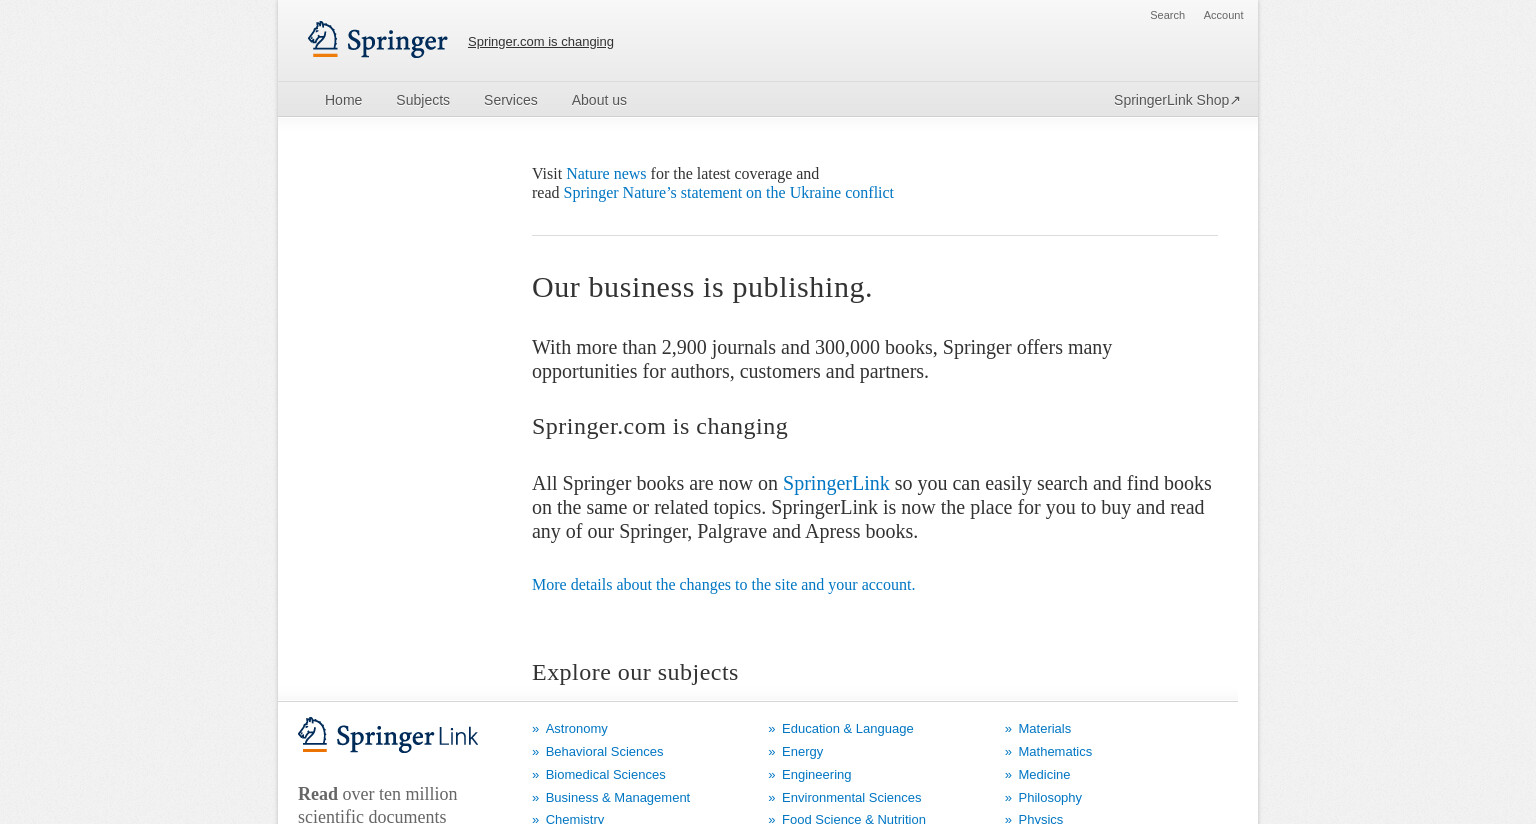Click the SpringerLink link in paragraph

836,483
